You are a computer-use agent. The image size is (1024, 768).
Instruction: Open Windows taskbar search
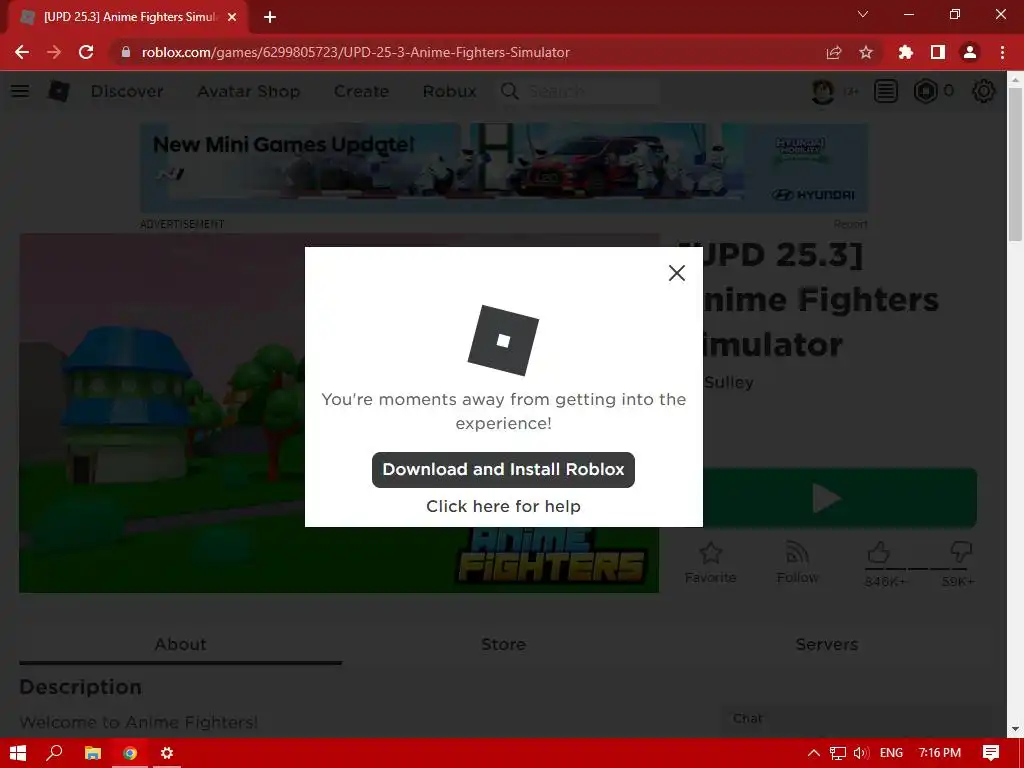pos(55,753)
